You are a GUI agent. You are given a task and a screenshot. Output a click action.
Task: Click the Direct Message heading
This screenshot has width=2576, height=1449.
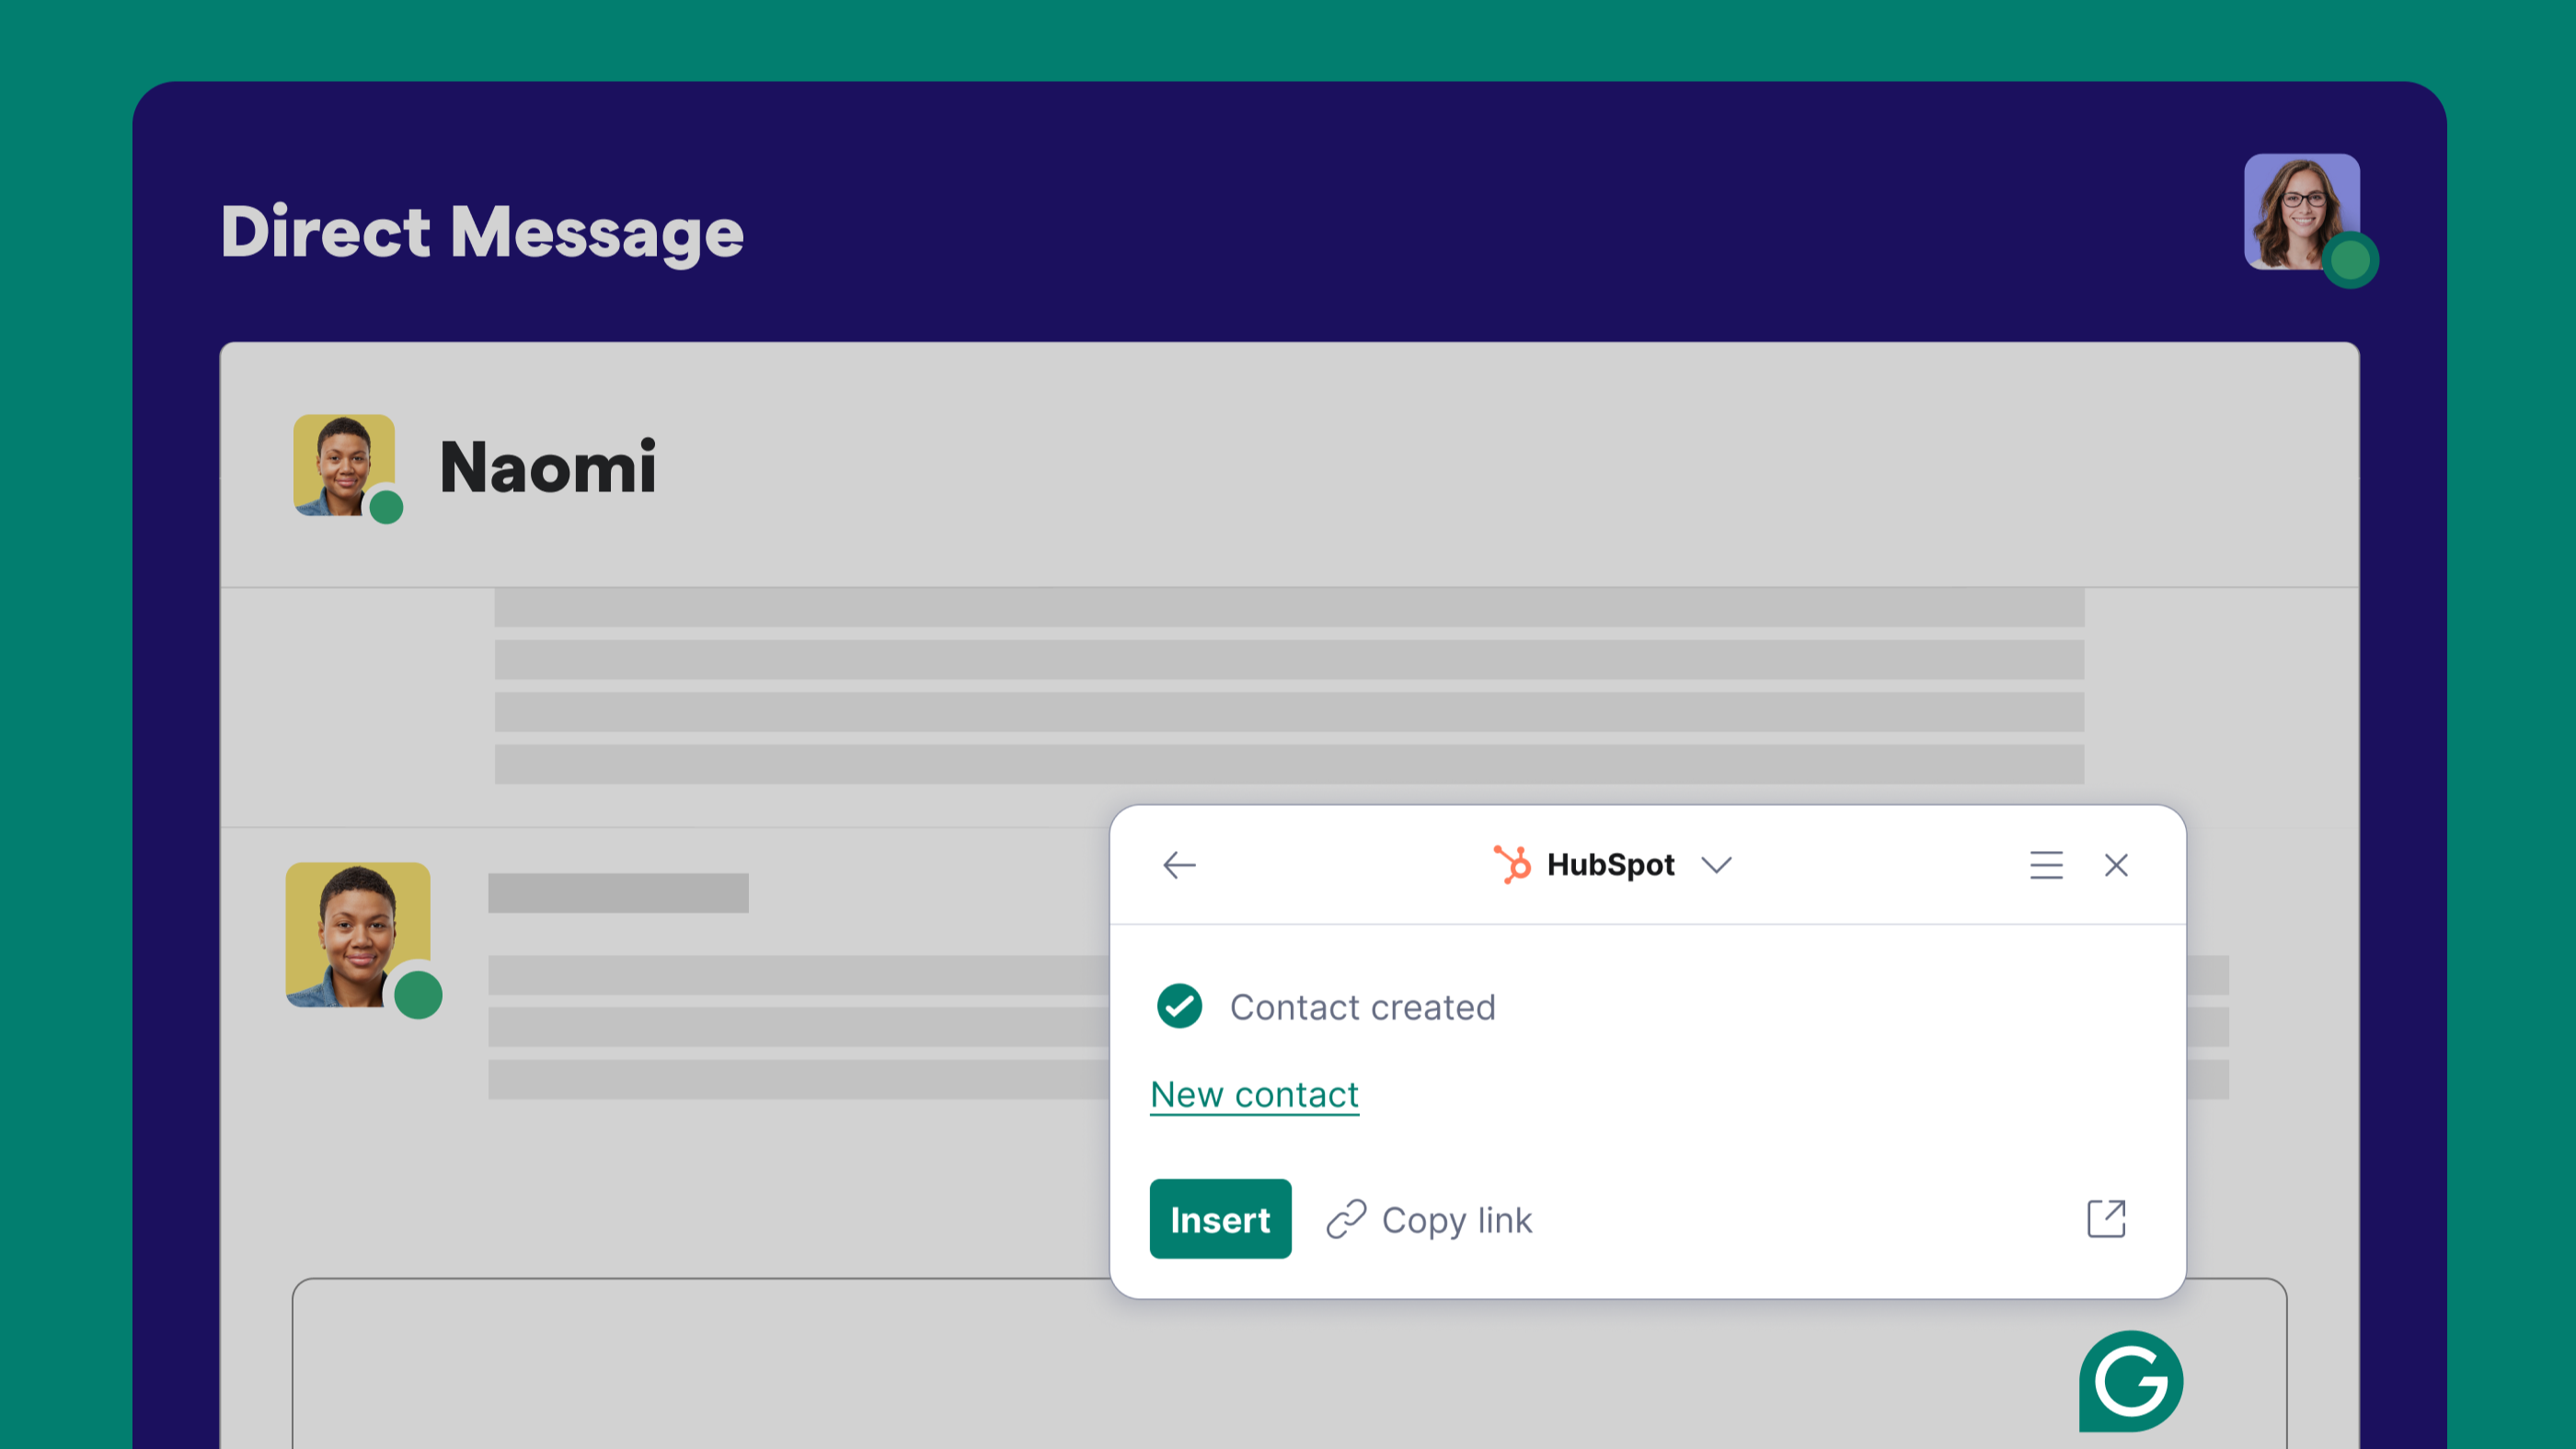click(482, 232)
